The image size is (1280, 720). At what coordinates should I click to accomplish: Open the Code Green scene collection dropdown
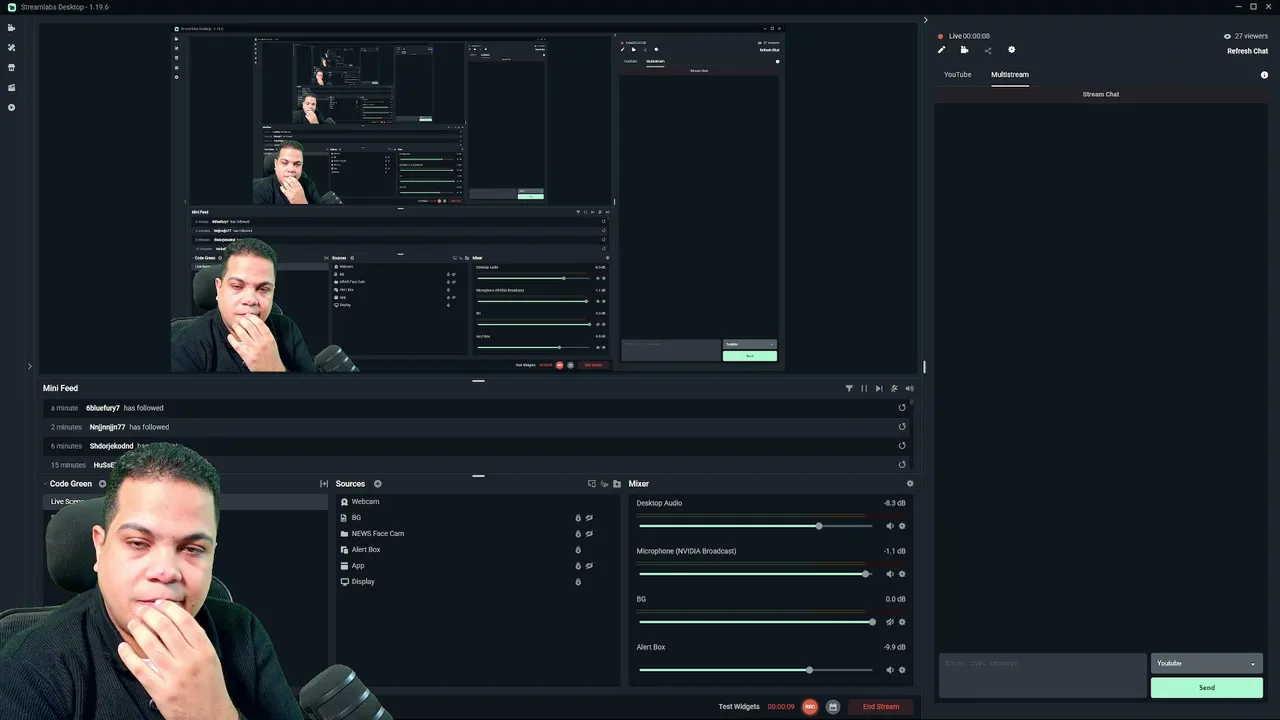coord(70,484)
